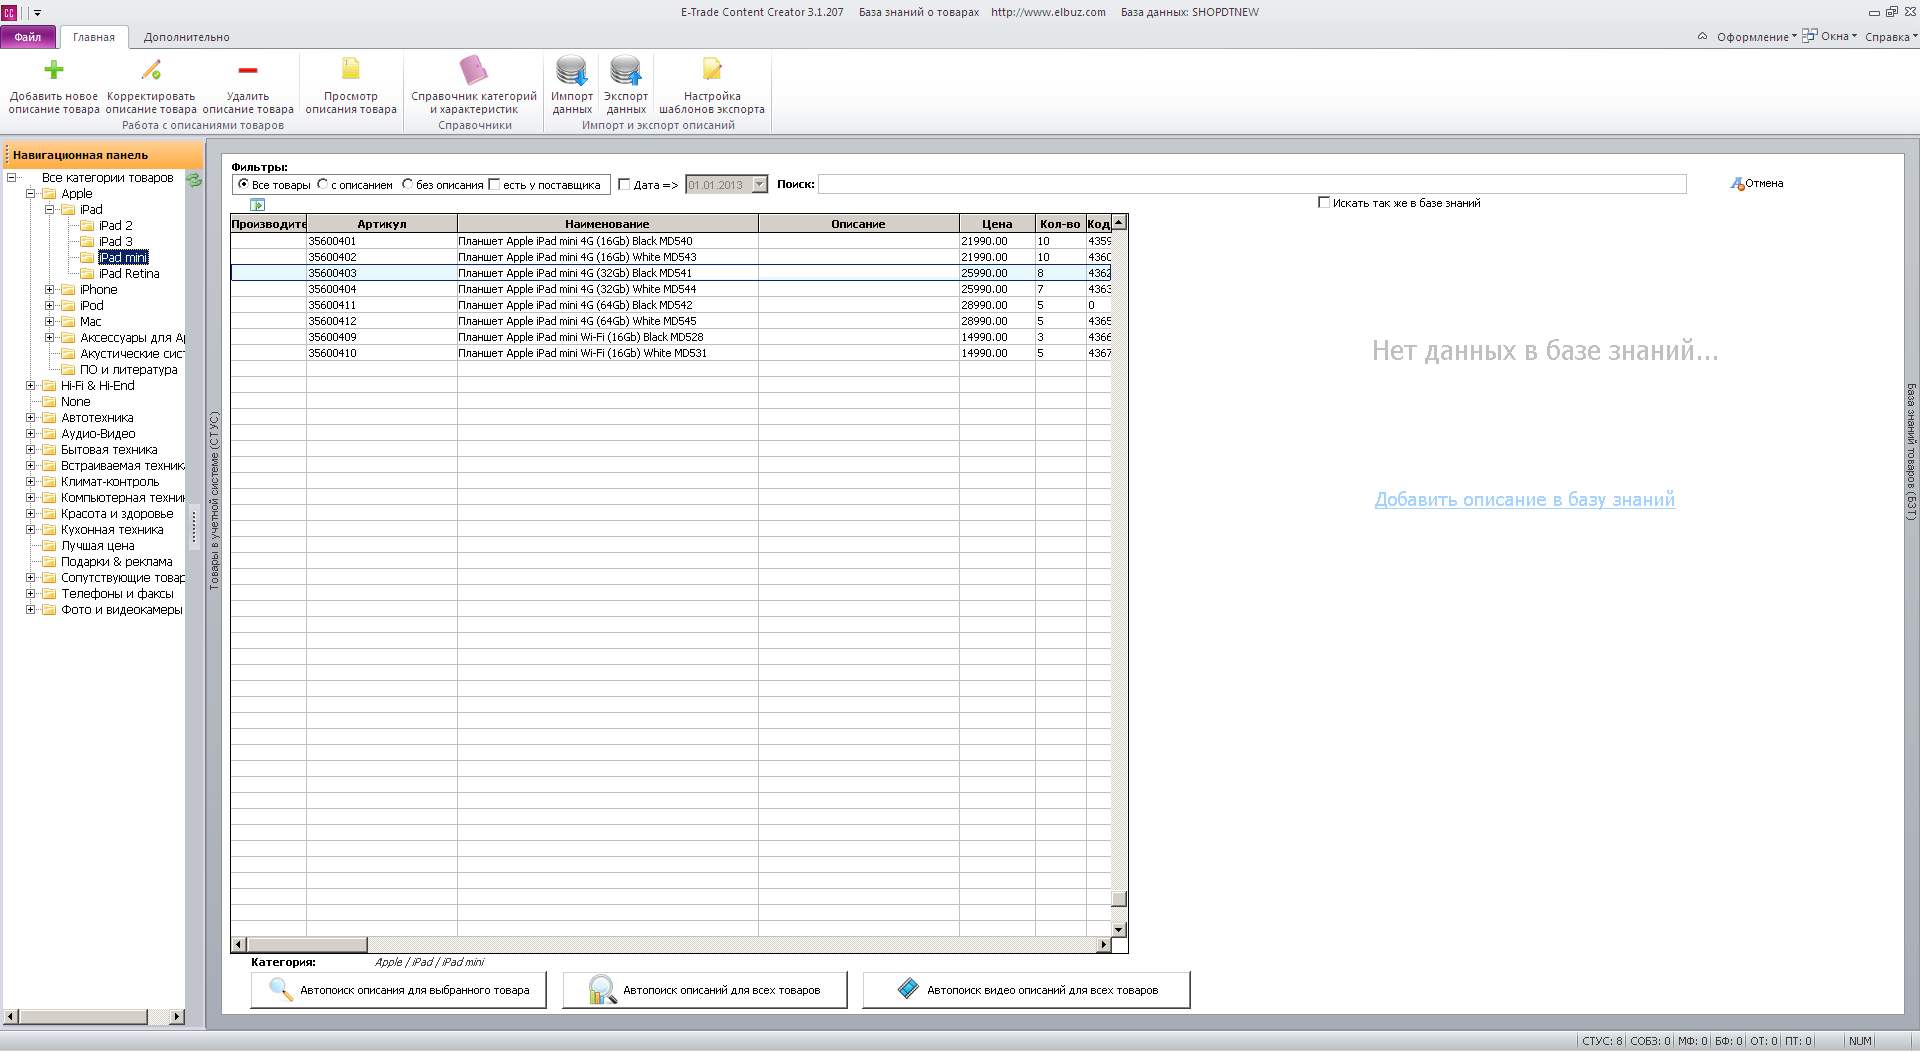
Task: Click Автопоиск описаний для всех товаров button
Action: click(704, 990)
